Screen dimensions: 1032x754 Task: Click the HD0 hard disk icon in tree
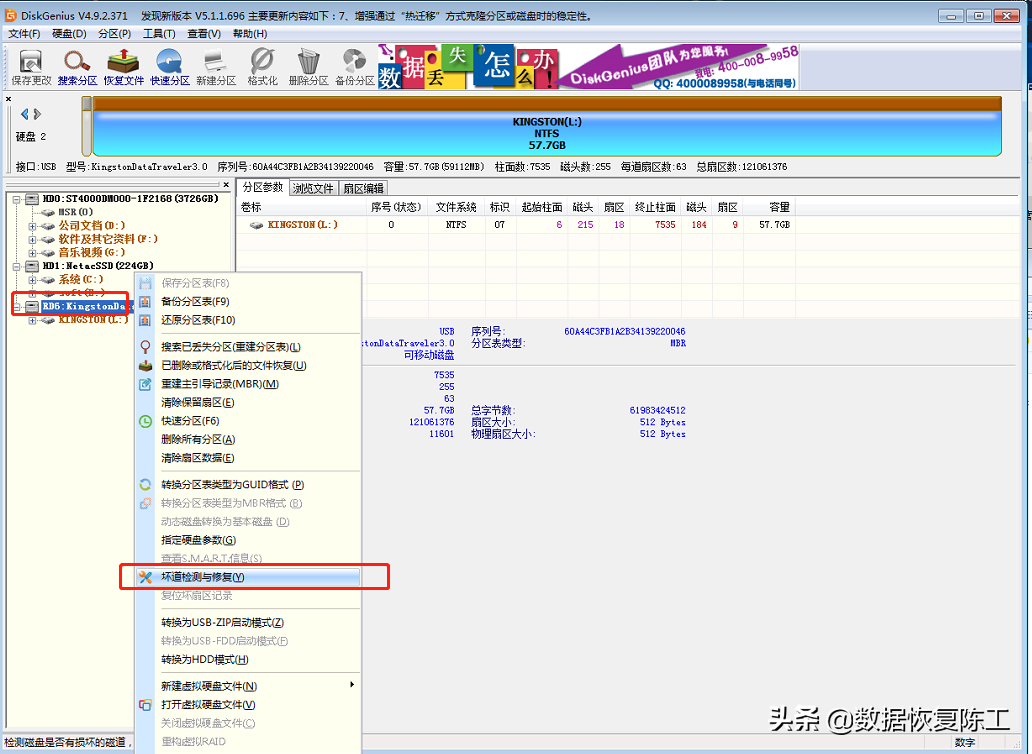32,199
